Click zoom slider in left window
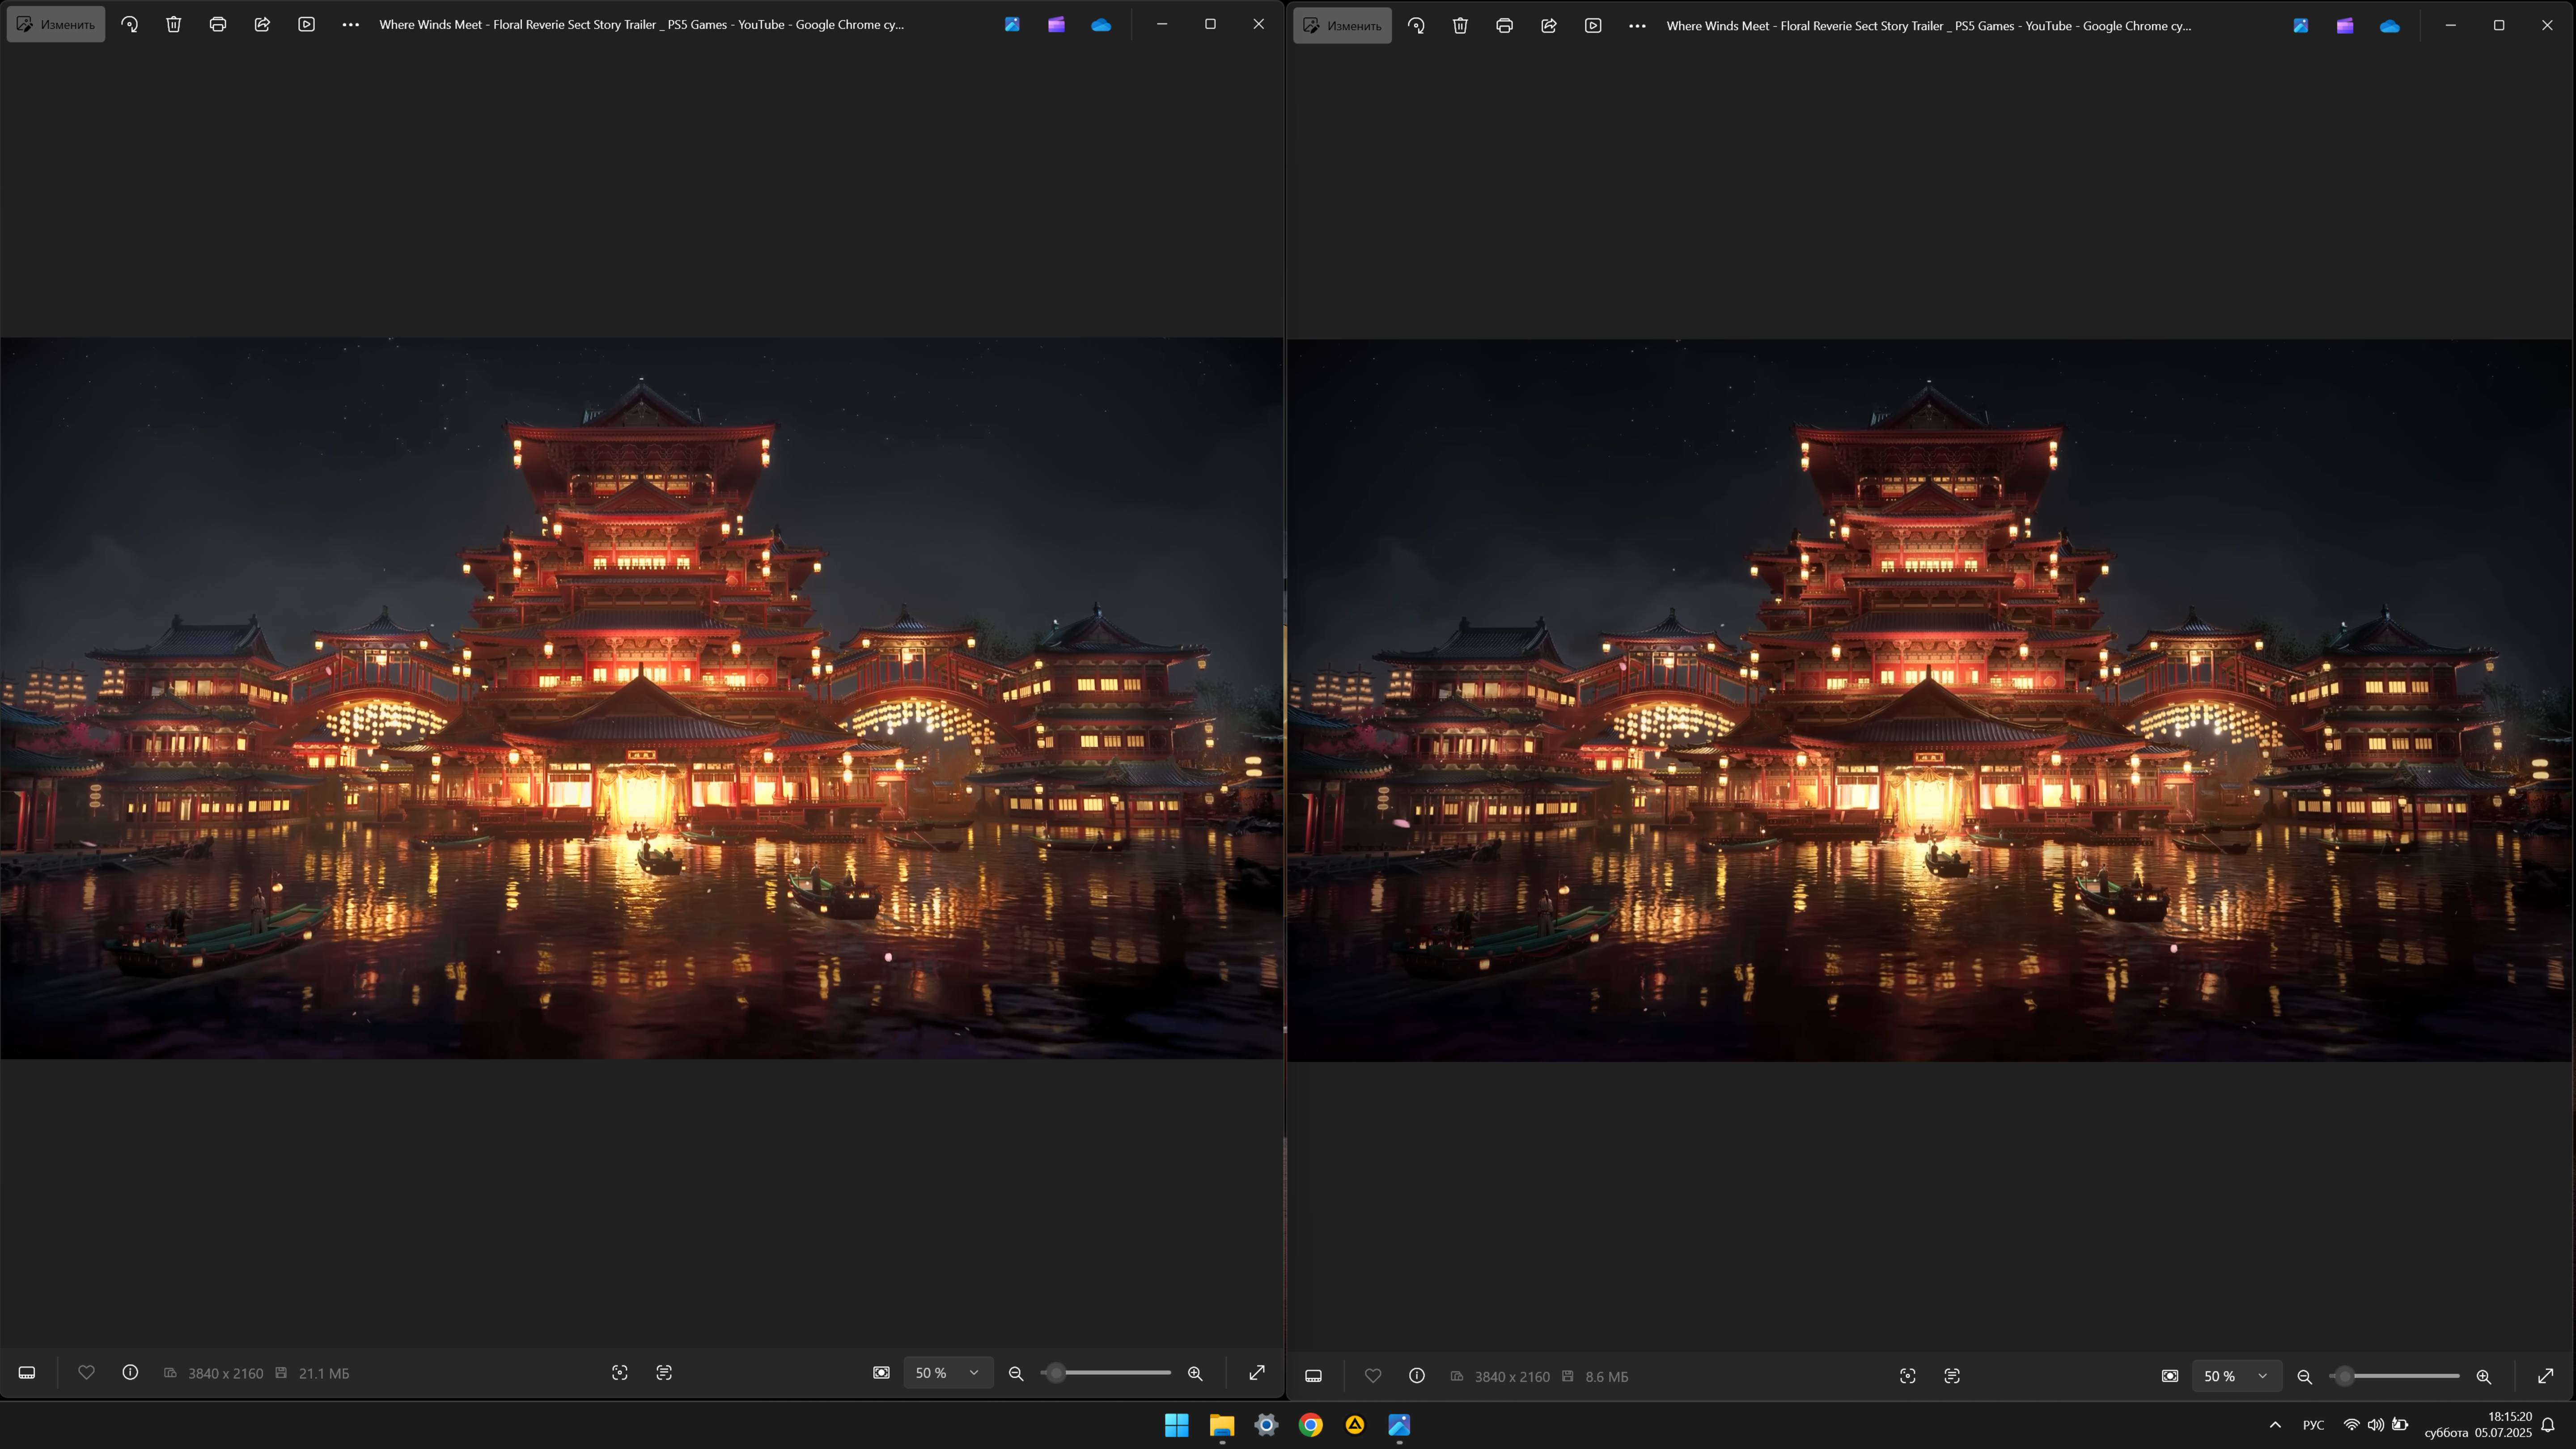2576x1449 pixels. pos(1106,1373)
